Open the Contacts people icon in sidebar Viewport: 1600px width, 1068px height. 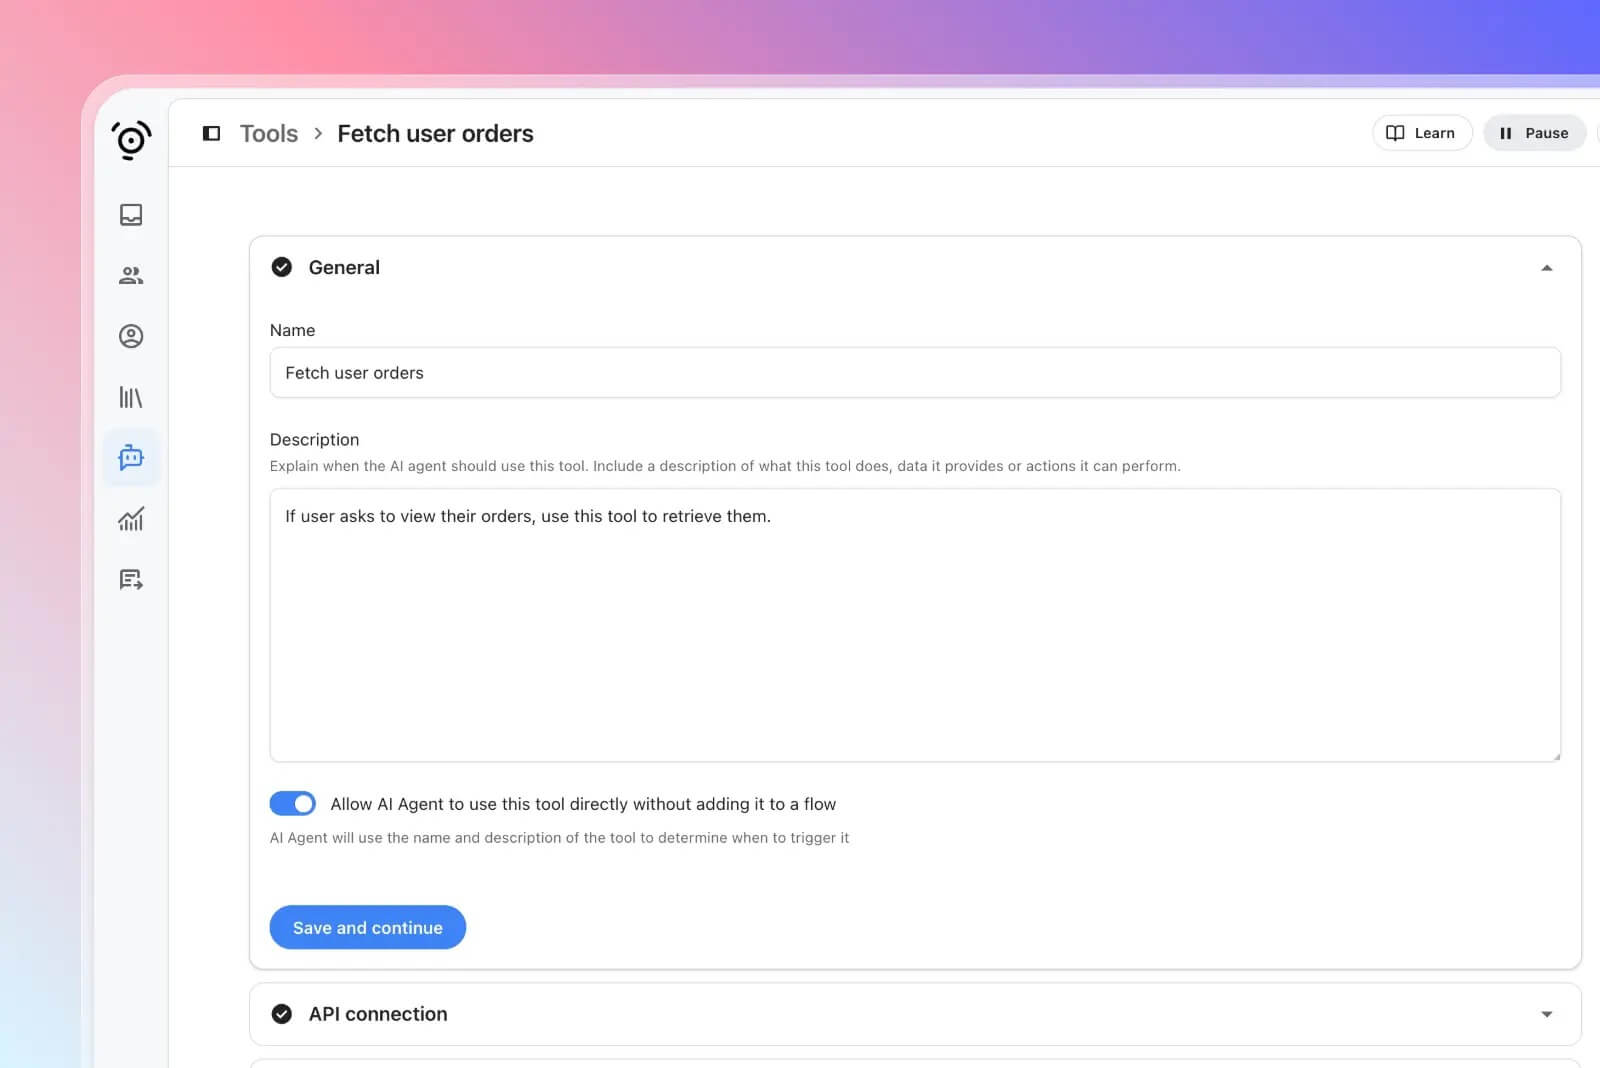(131, 276)
